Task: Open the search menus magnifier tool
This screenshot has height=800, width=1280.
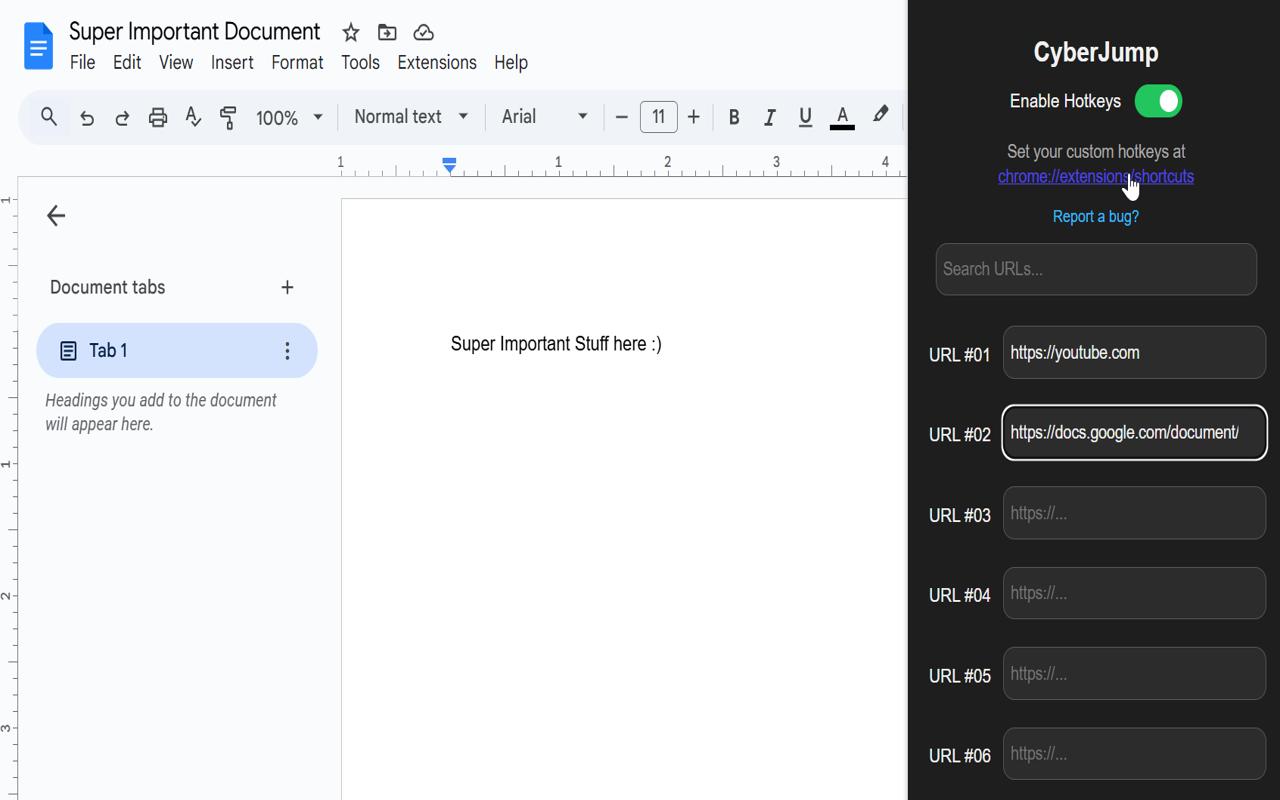Action: (x=48, y=117)
